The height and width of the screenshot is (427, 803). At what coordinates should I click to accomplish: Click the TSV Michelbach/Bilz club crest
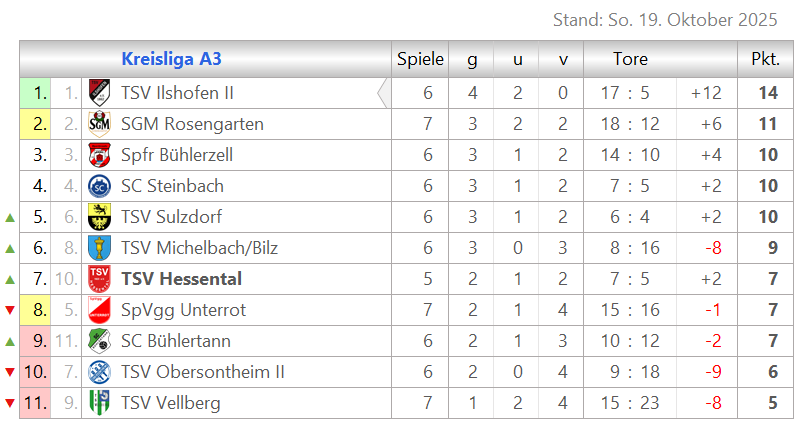pos(99,248)
